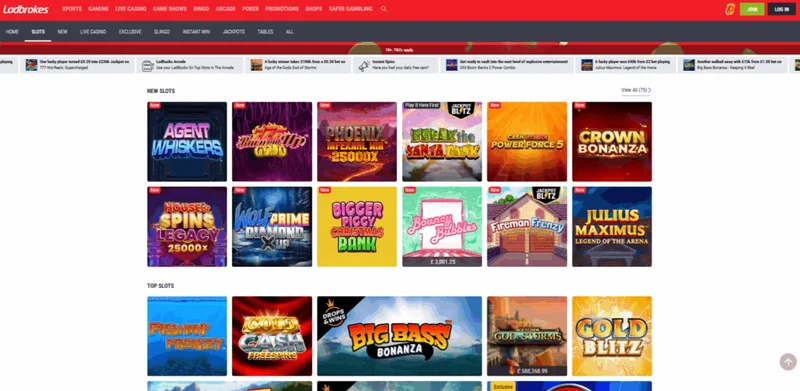
Task: Open the Big Bass Bonanza tile
Action: [399, 336]
